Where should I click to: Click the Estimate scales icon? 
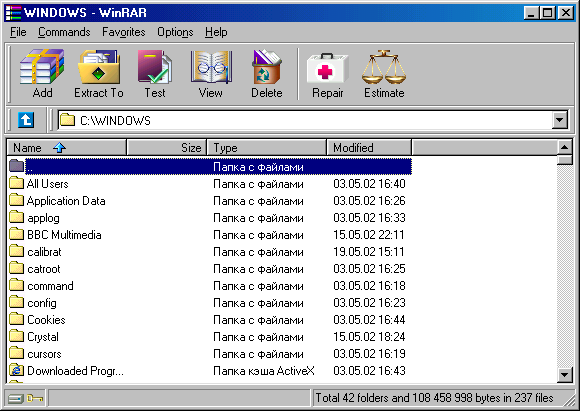384,67
